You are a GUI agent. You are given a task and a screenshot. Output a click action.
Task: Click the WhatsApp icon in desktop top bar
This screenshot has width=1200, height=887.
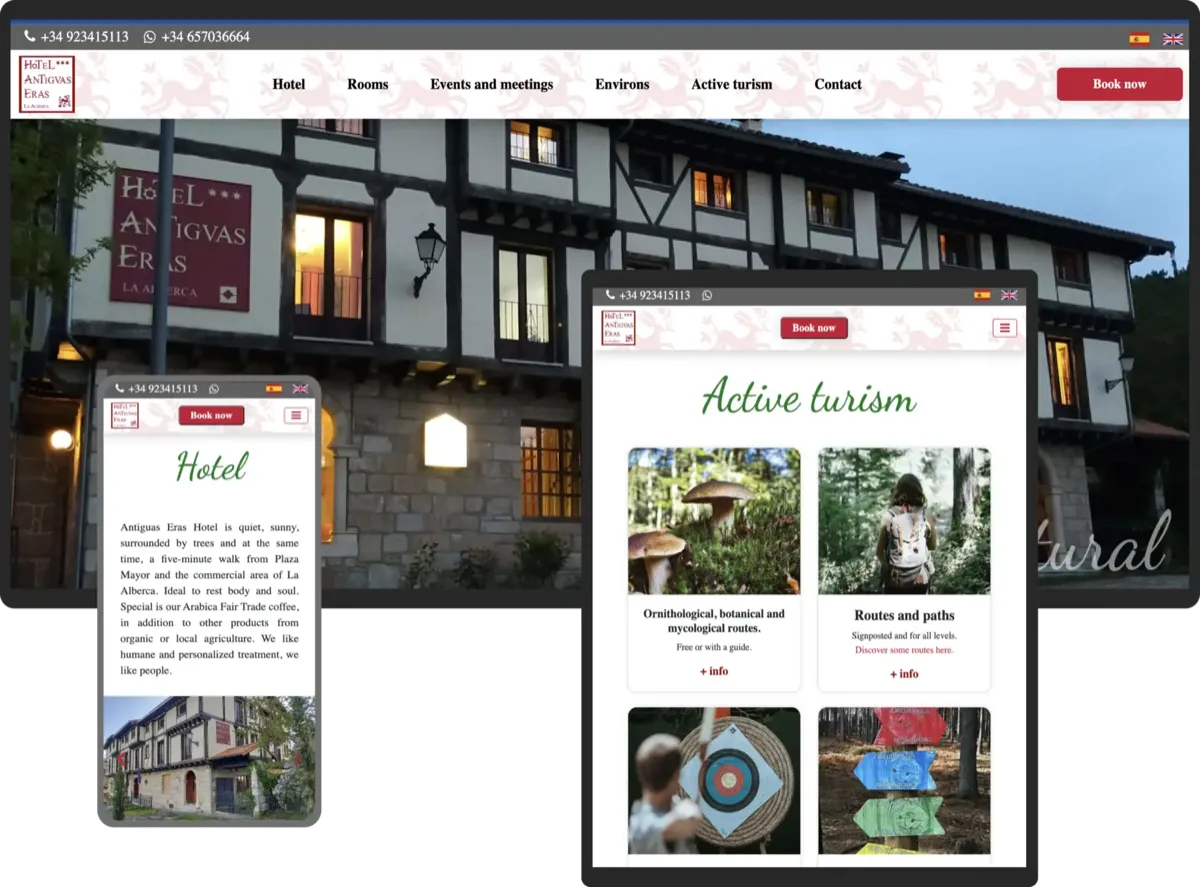click(150, 37)
